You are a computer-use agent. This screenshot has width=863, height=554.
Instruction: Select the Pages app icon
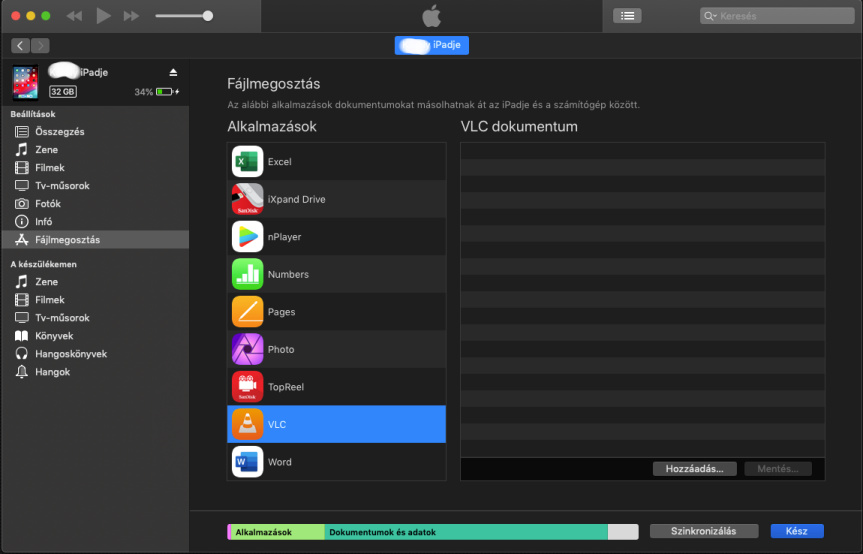[247, 311]
